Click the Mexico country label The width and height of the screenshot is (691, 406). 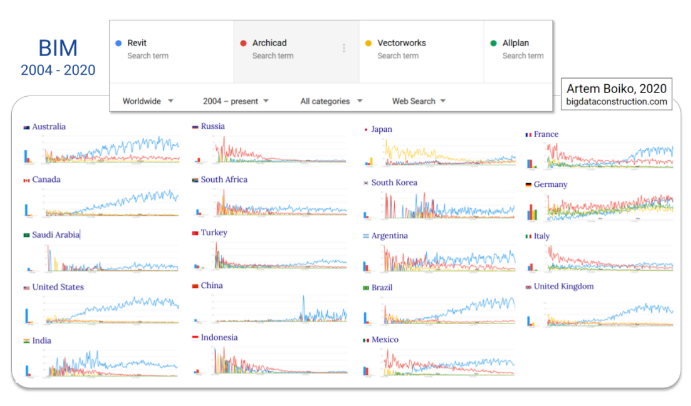coord(385,339)
